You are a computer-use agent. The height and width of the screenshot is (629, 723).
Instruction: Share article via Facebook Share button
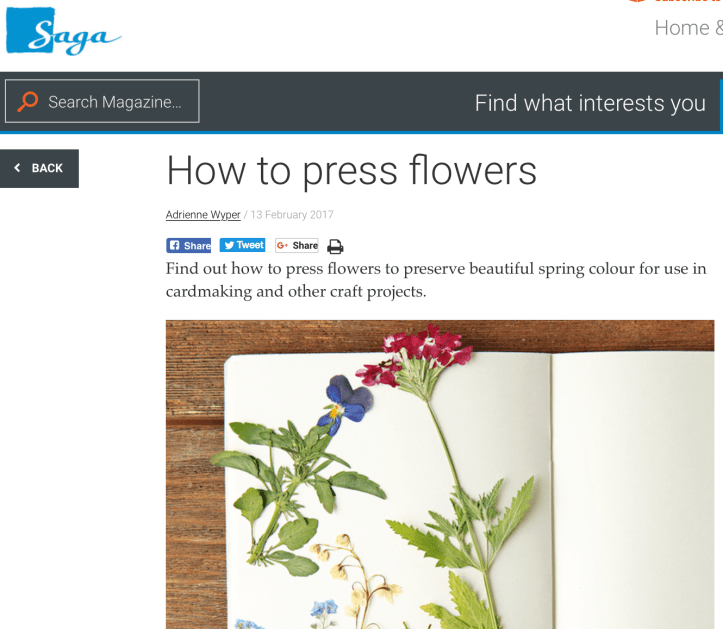click(189, 245)
